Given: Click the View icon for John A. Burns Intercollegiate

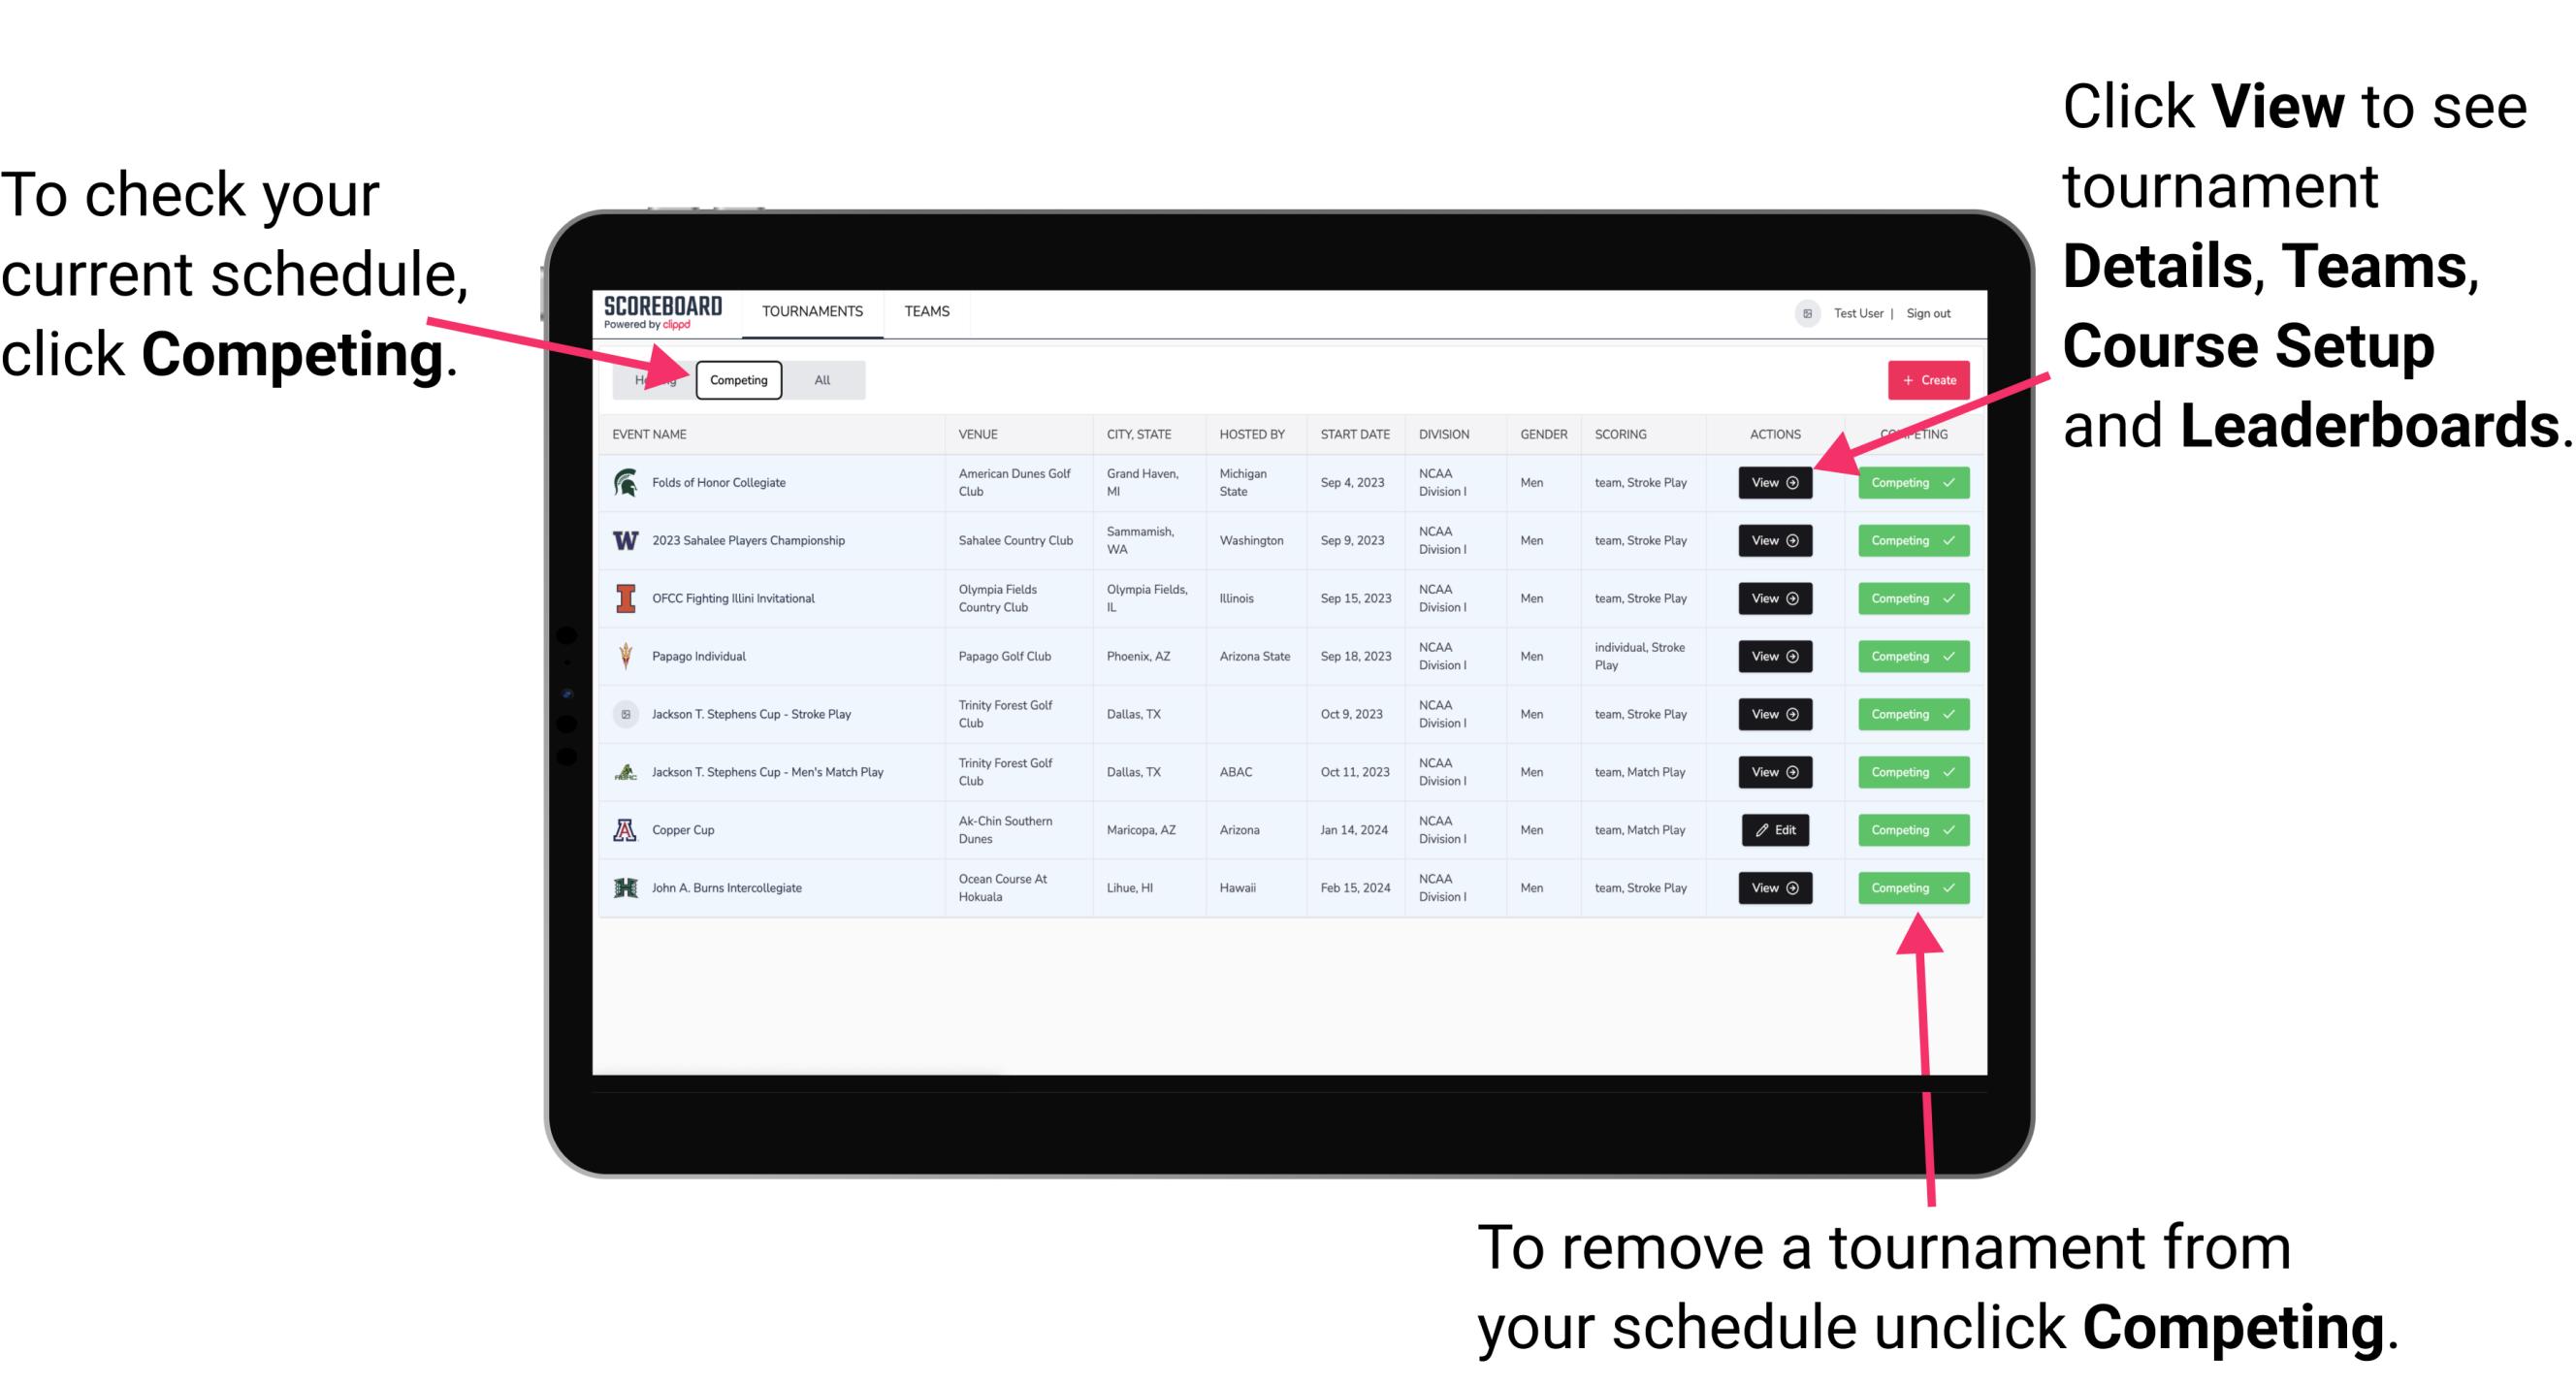Looking at the screenshot, I should point(1774,887).
